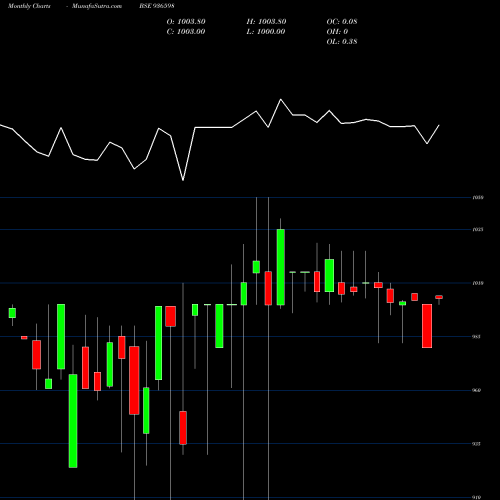
Task: Click the "OC: 0.08" value
Action: coord(342,22)
